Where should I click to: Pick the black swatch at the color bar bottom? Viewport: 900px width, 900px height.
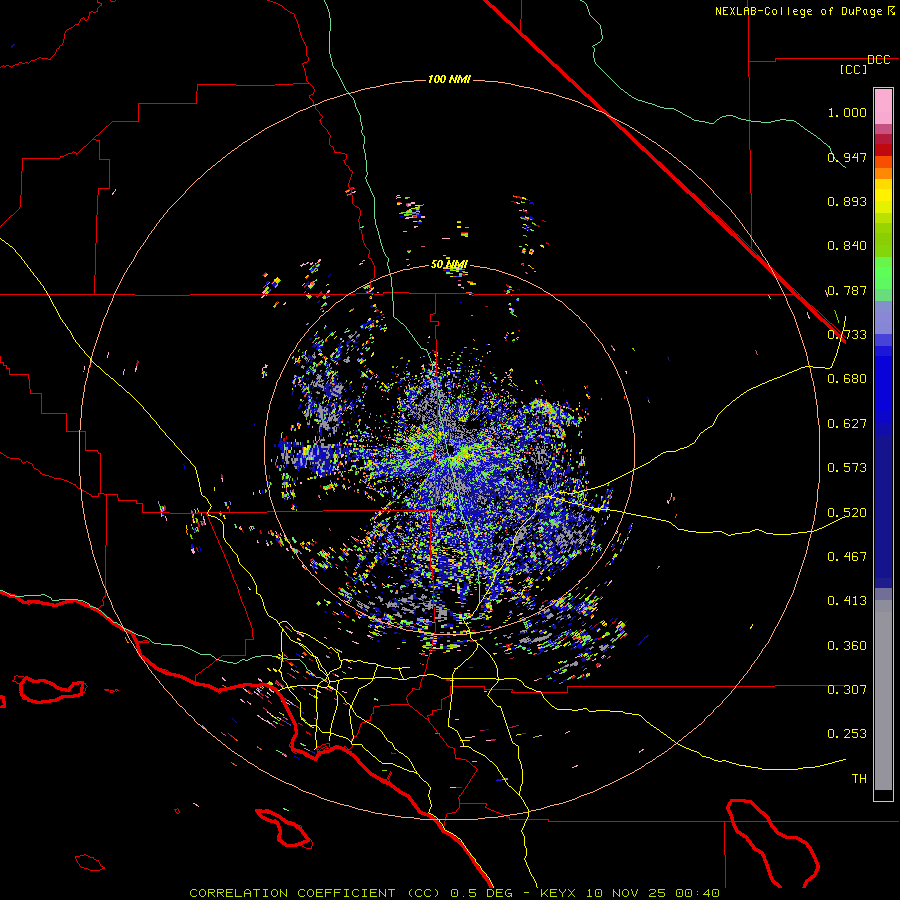883,794
